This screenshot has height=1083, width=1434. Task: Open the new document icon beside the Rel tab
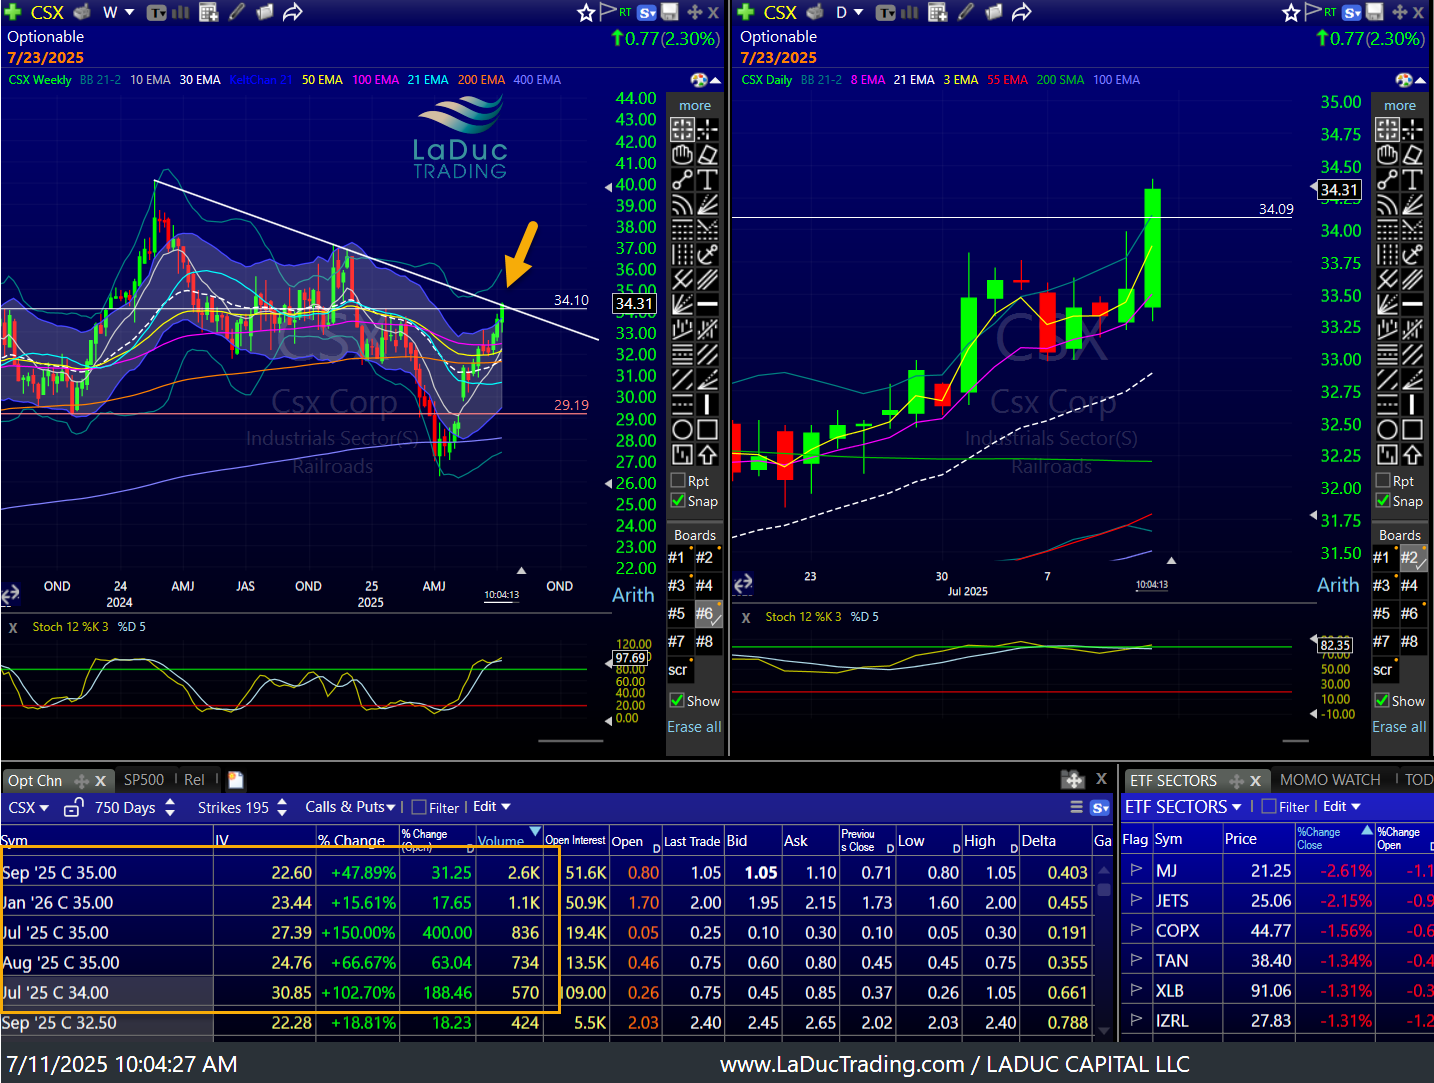point(236,780)
